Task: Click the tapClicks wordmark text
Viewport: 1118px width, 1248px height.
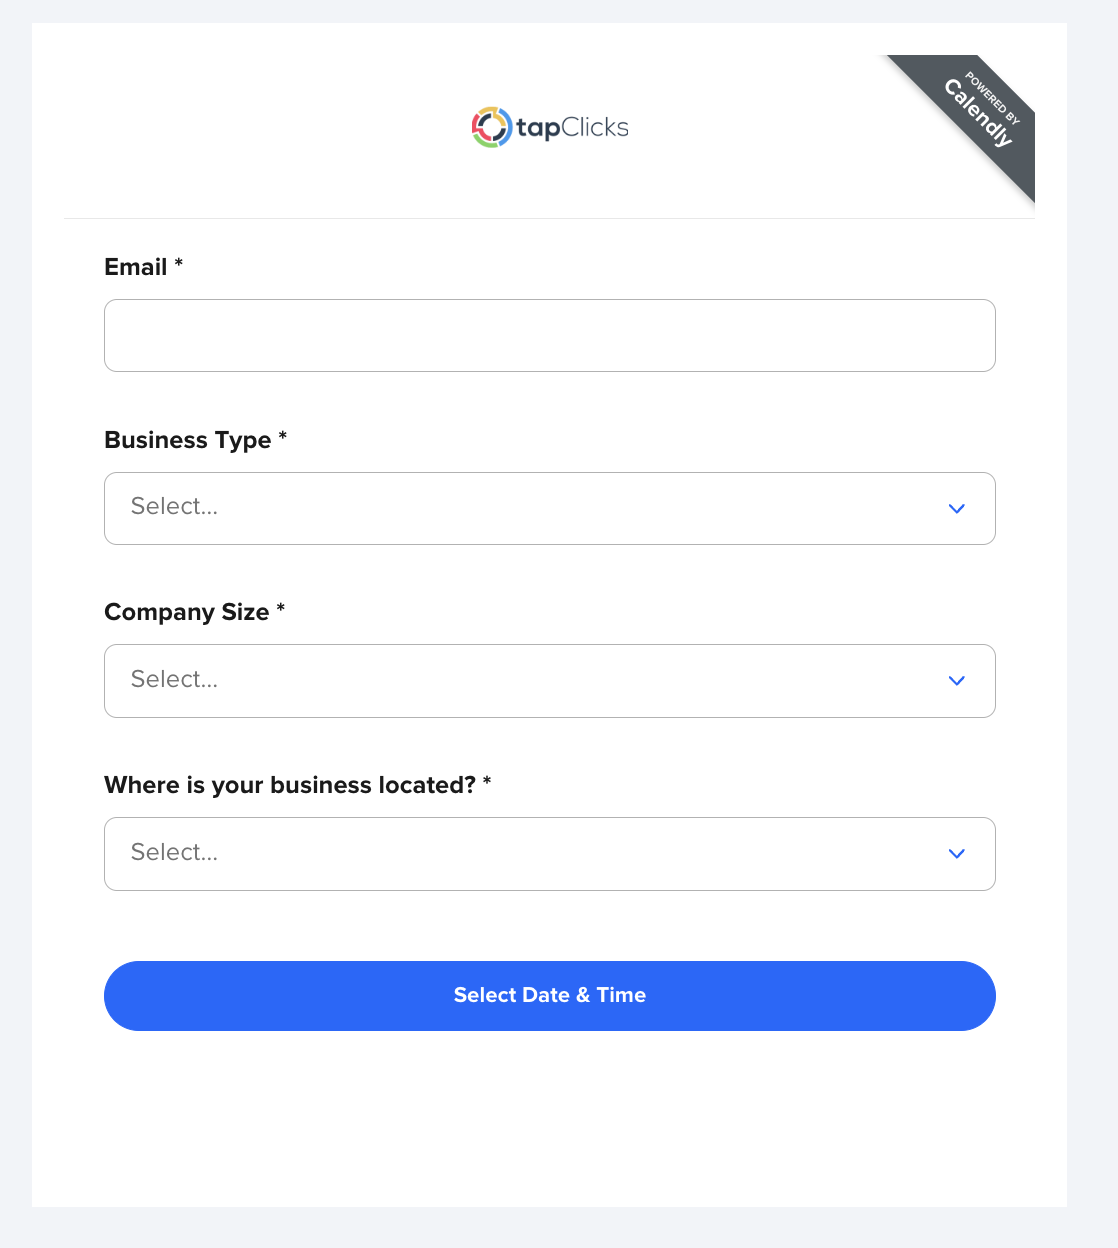Action: pos(572,128)
